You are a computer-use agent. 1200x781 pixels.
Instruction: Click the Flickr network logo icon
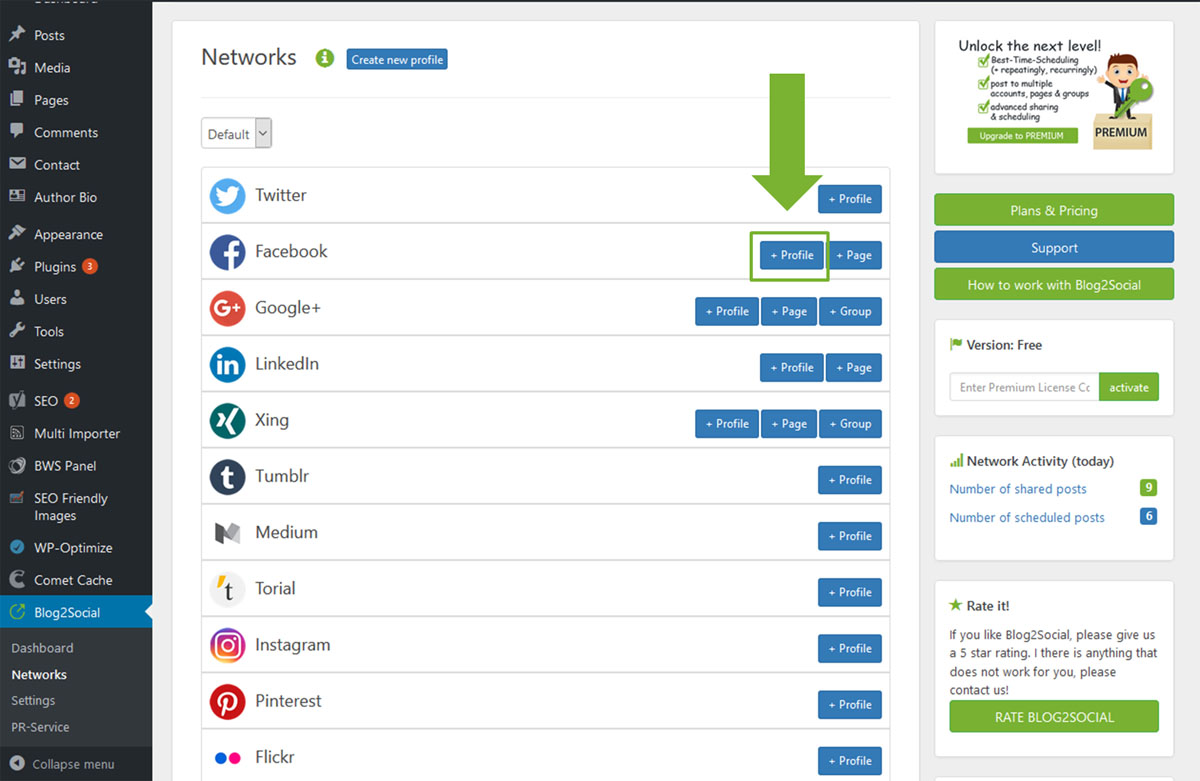point(228,757)
